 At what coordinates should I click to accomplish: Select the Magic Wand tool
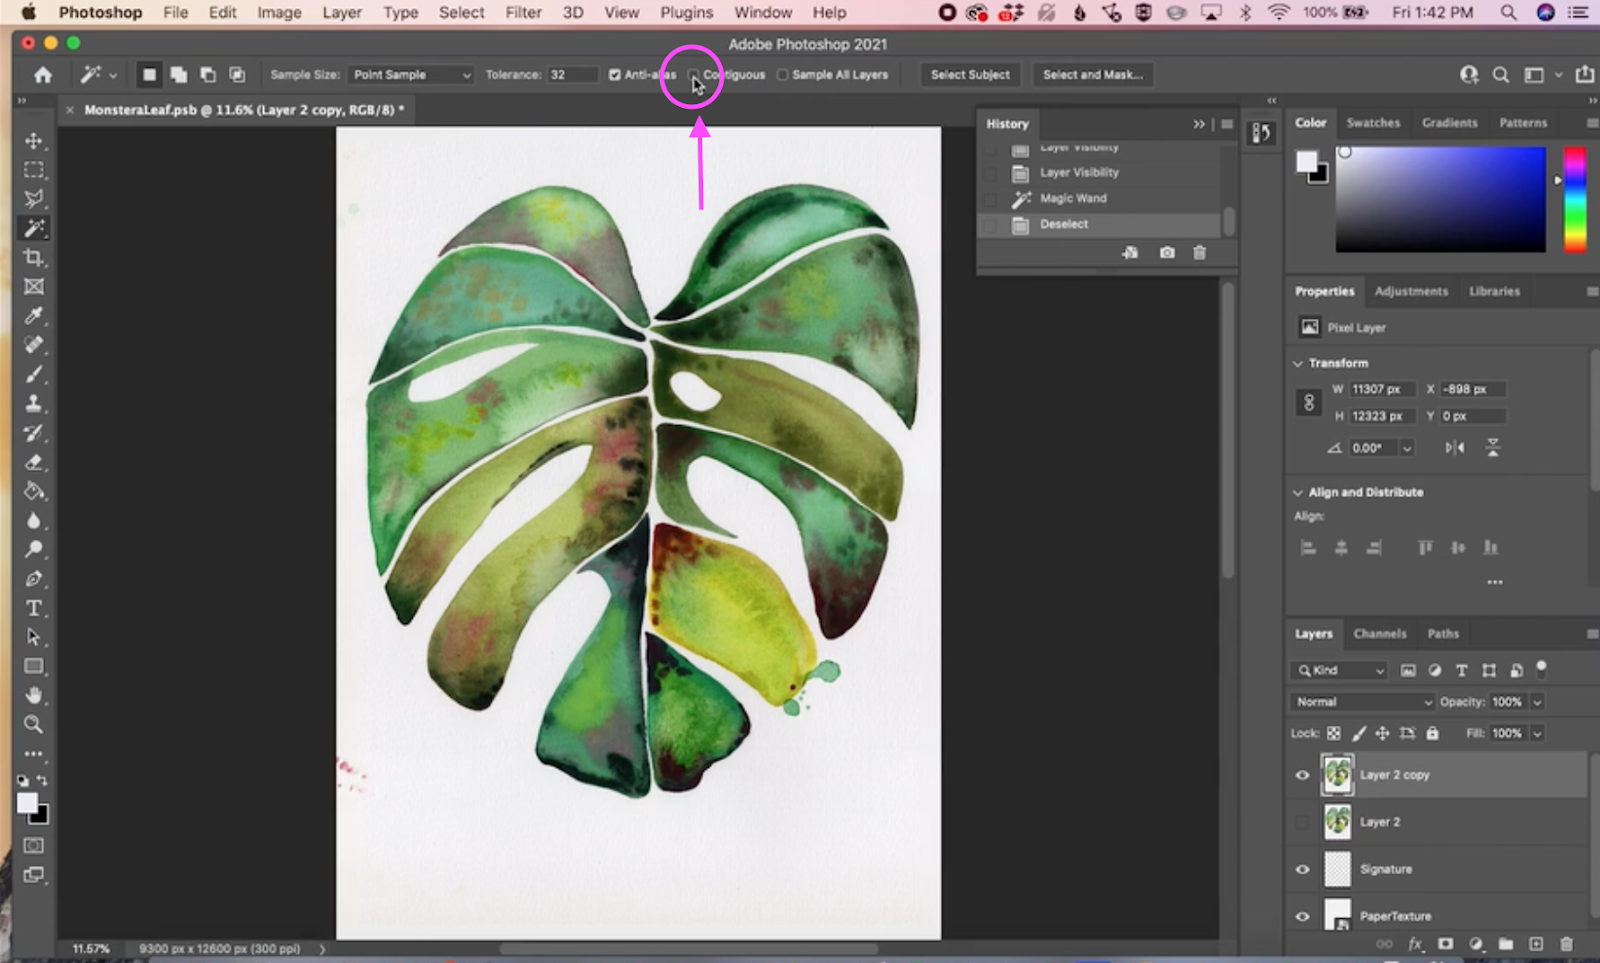click(x=34, y=228)
